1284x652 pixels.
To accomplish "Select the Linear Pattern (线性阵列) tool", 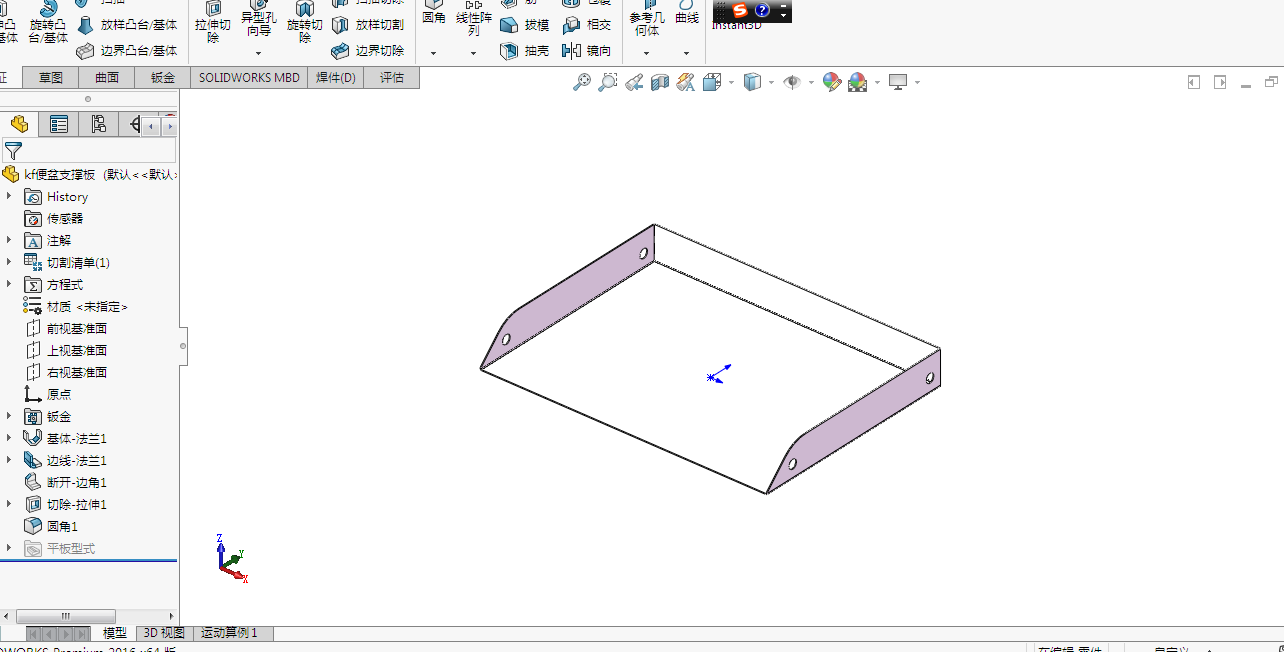I will (x=474, y=18).
